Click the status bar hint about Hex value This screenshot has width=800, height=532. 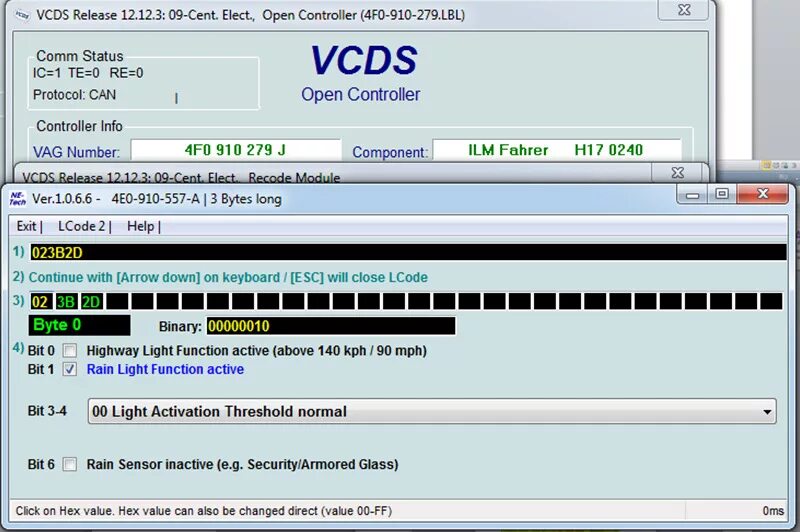click(x=204, y=511)
